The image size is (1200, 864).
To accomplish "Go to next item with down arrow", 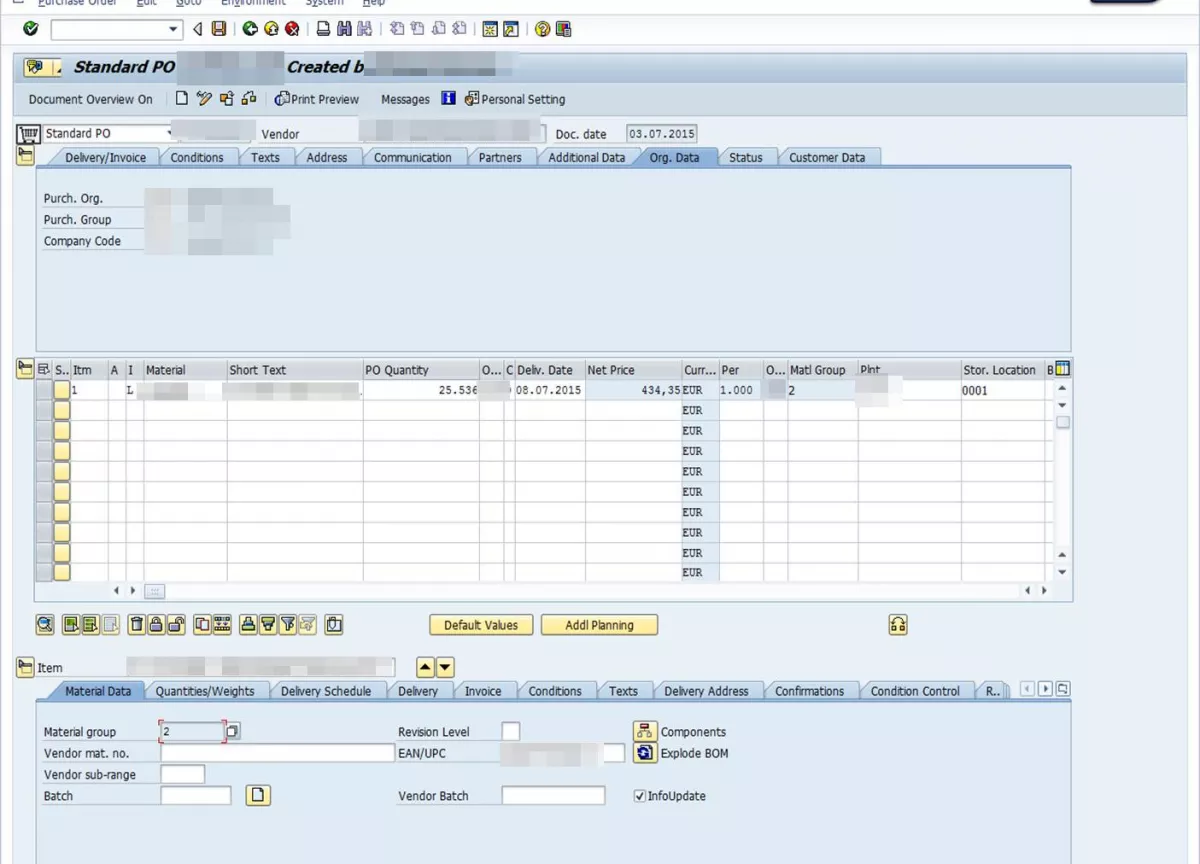I will coord(445,667).
